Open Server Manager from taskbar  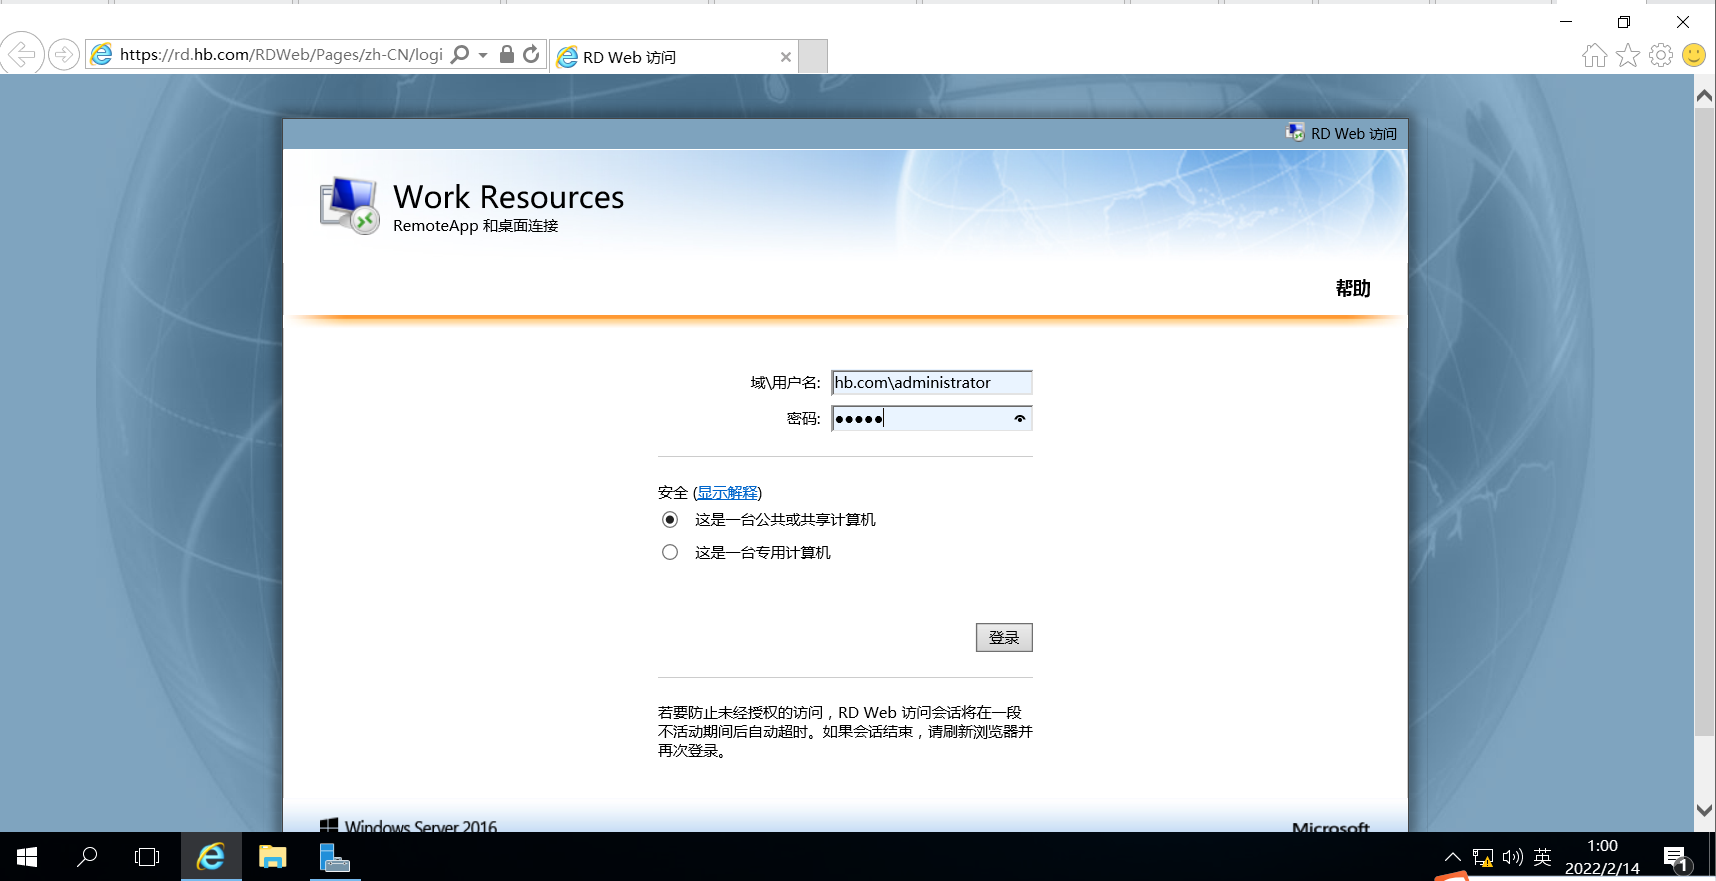coord(334,857)
